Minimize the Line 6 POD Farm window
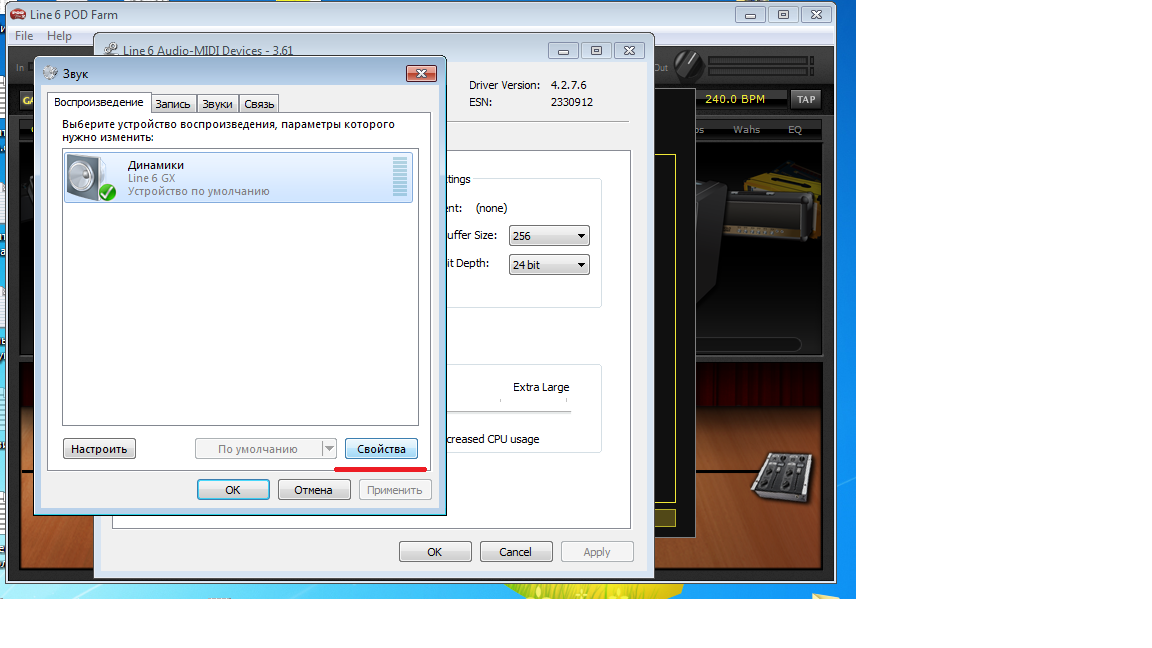1152x648 pixels. [750, 15]
